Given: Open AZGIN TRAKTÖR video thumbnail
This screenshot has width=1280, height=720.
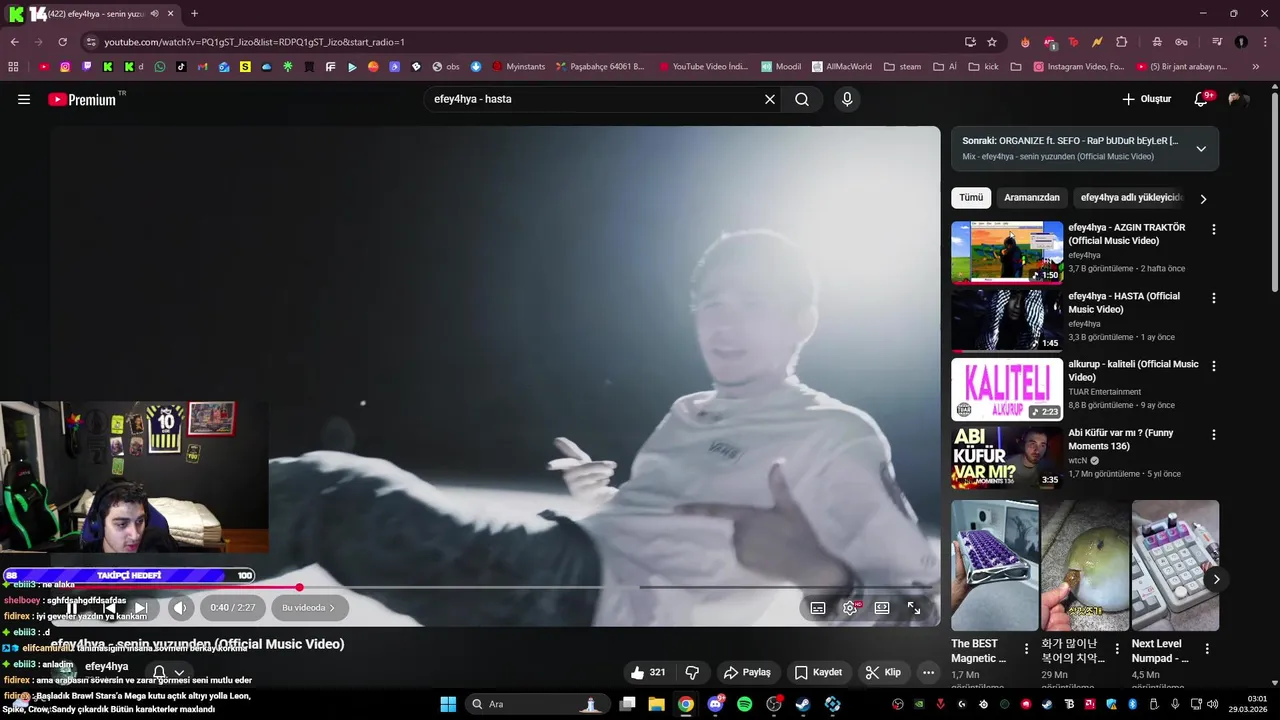Looking at the screenshot, I should coord(1007,252).
